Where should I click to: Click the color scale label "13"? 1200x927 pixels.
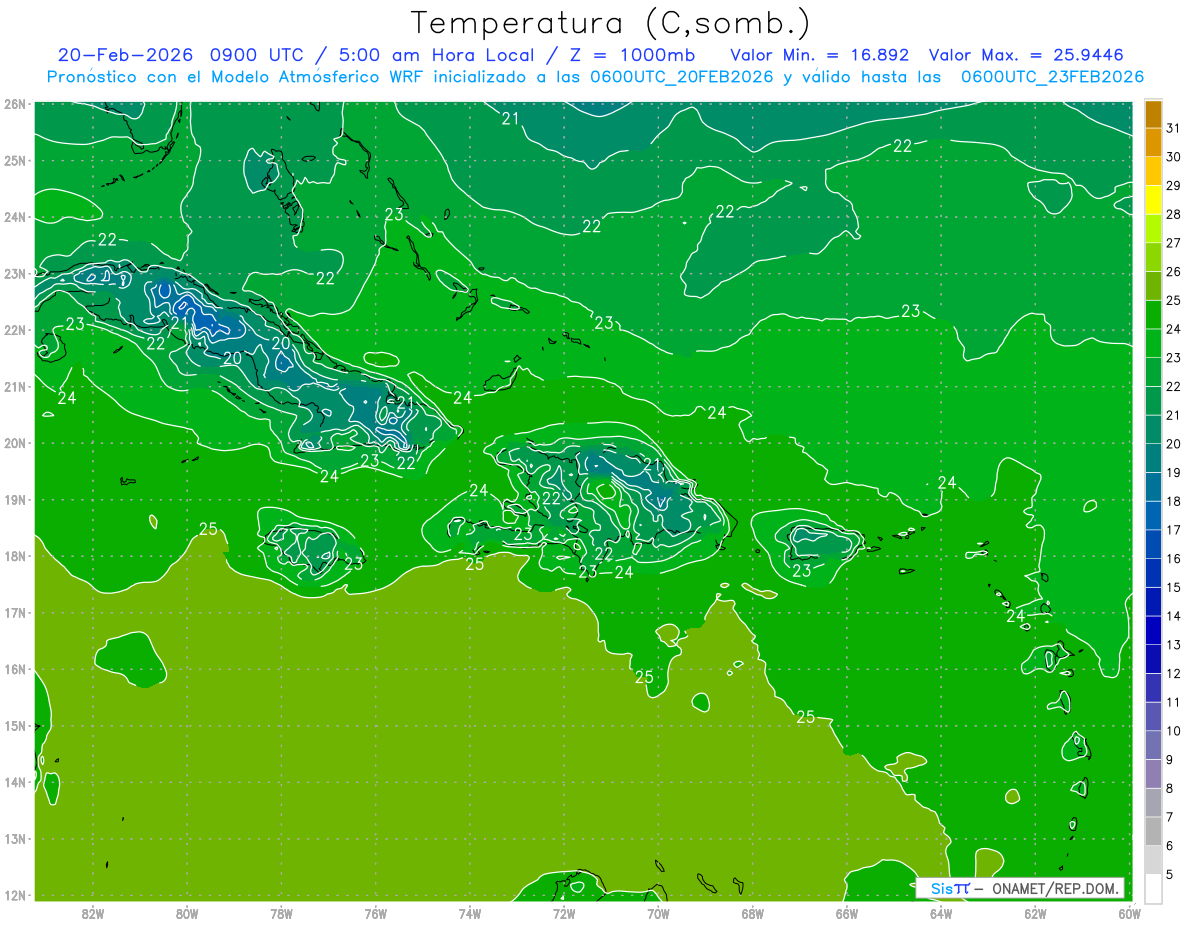[1173, 645]
